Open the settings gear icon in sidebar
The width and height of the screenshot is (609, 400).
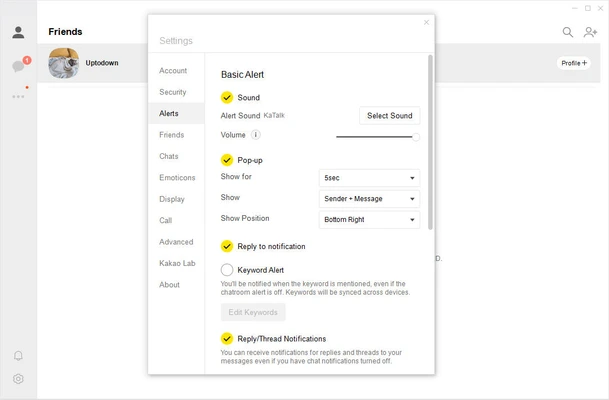18,379
